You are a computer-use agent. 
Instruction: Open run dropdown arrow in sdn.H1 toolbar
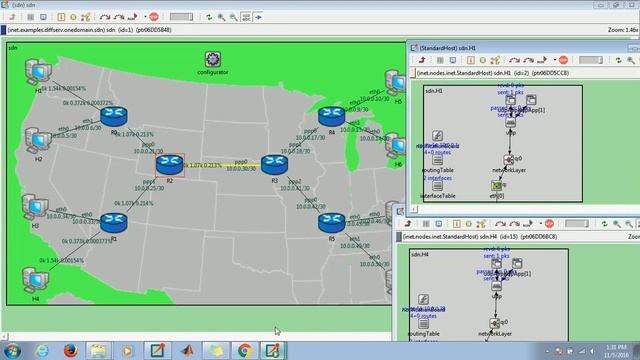click(x=555, y=60)
